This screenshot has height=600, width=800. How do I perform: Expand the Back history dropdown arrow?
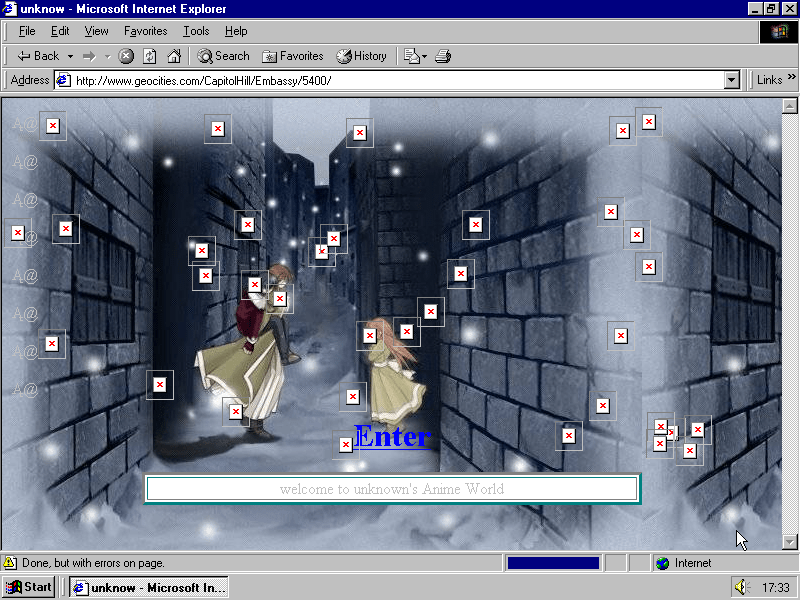(70, 56)
